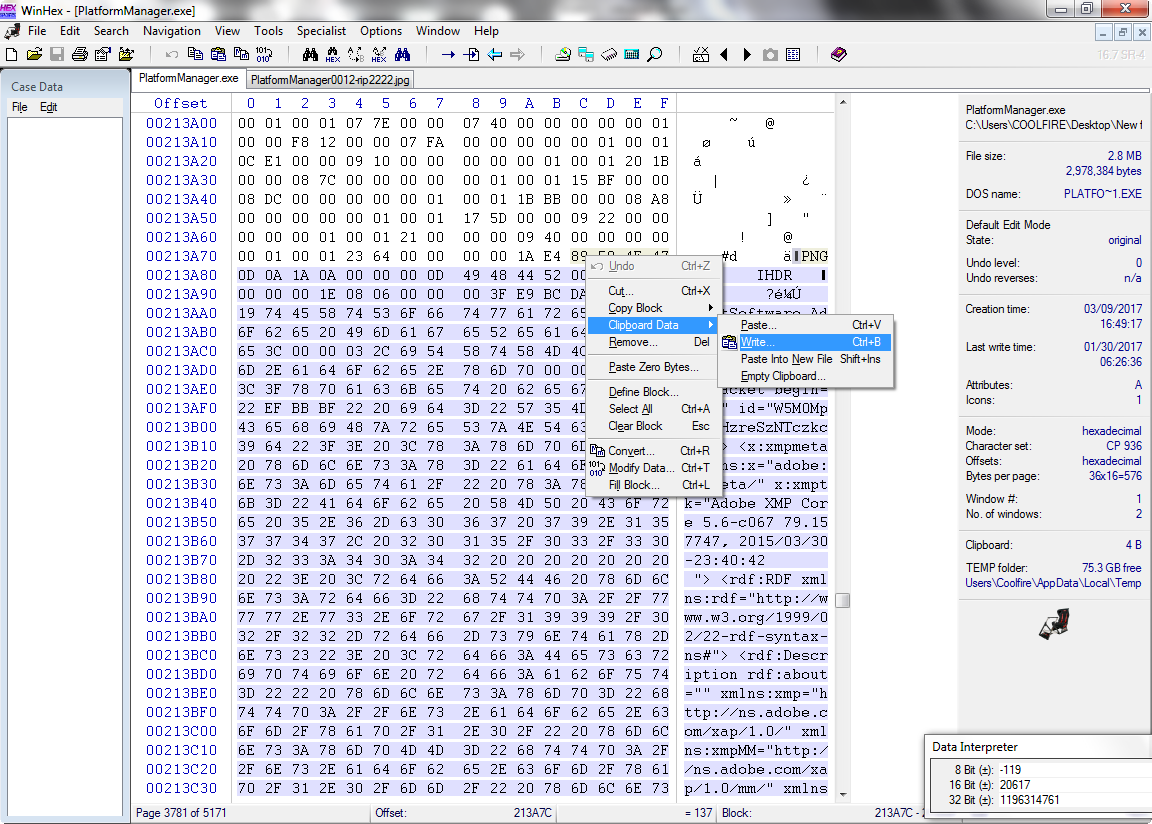
Task: Open the Options menu
Action: [x=381, y=31]
